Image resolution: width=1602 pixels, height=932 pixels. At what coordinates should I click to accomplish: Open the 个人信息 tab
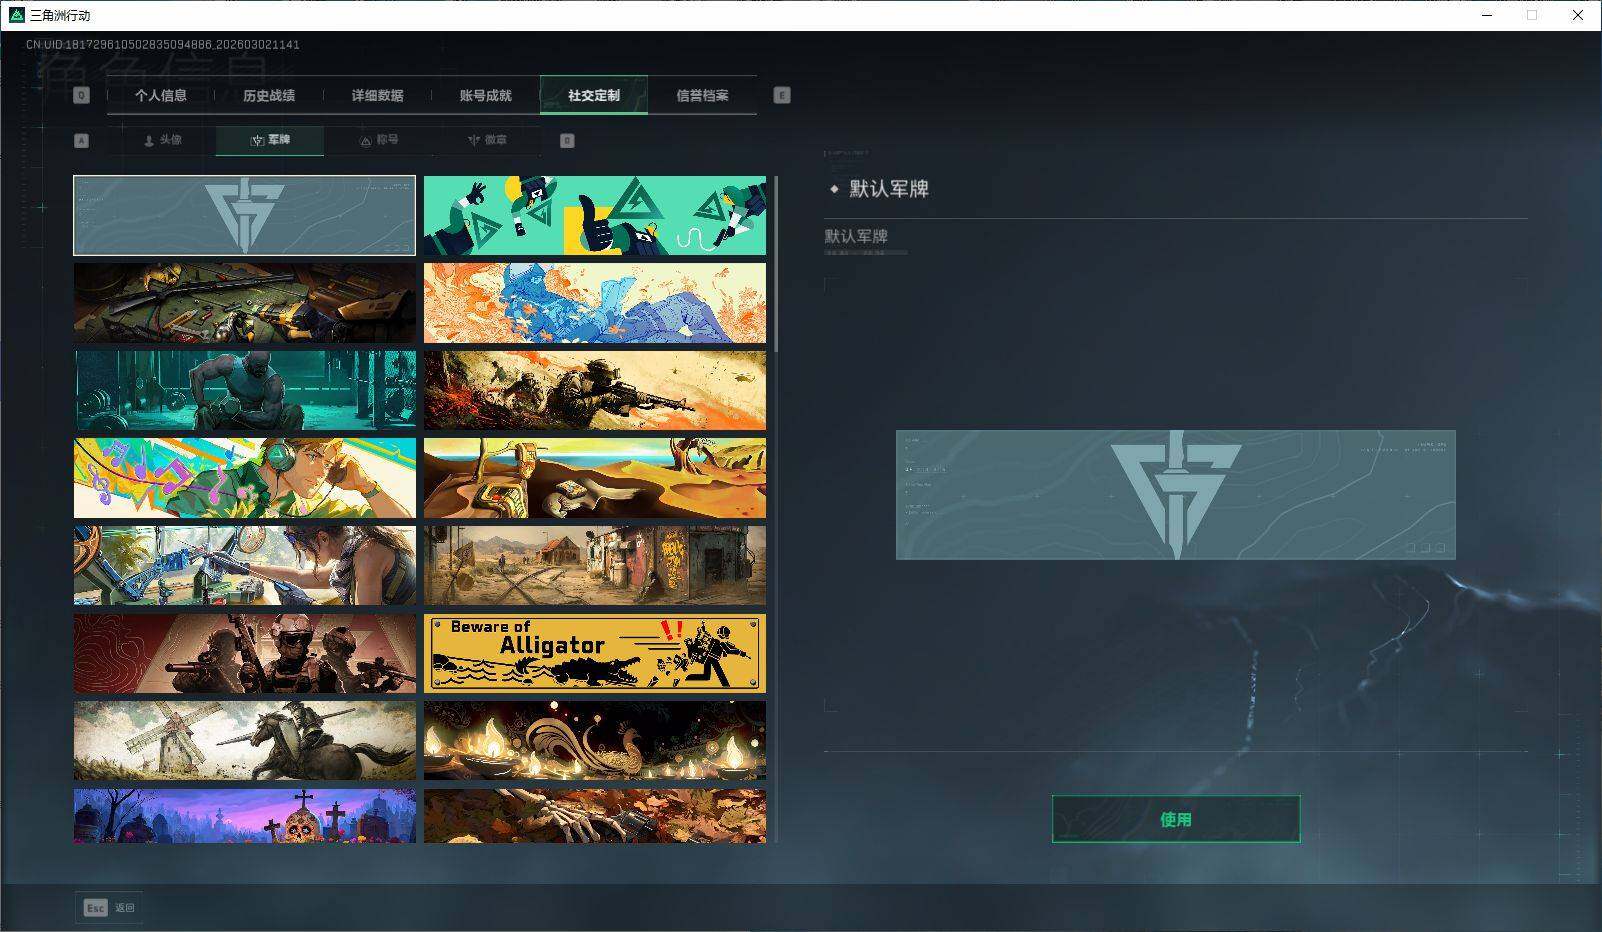point(161,96)
